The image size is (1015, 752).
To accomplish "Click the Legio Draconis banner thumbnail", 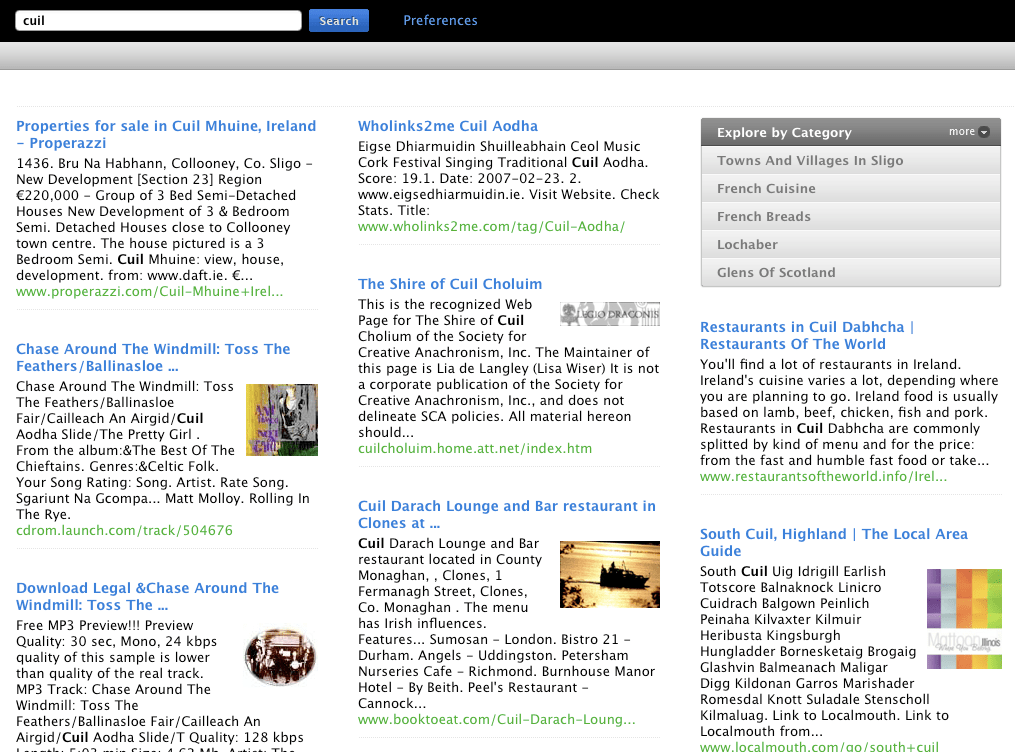I will [x=610, y=314].
